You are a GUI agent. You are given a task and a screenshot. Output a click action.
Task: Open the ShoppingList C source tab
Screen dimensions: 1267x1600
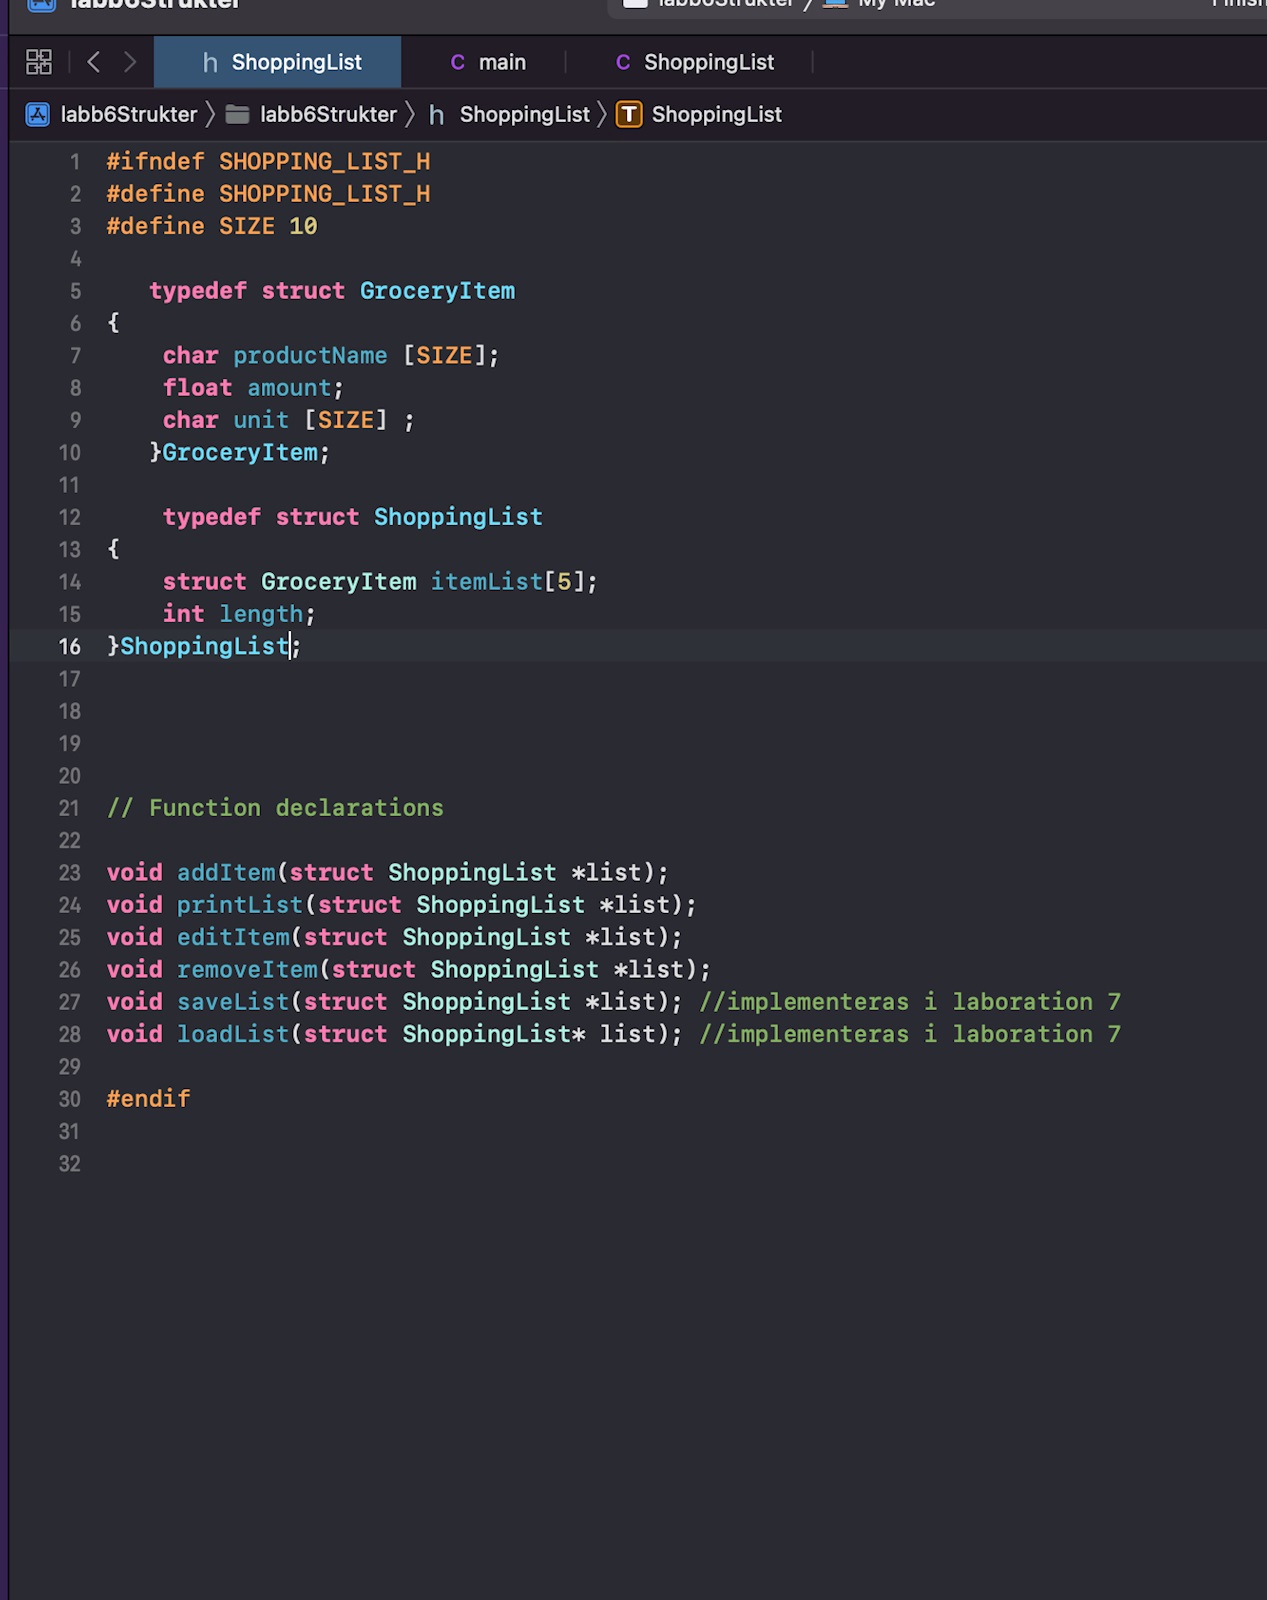[x=708, y=62]
